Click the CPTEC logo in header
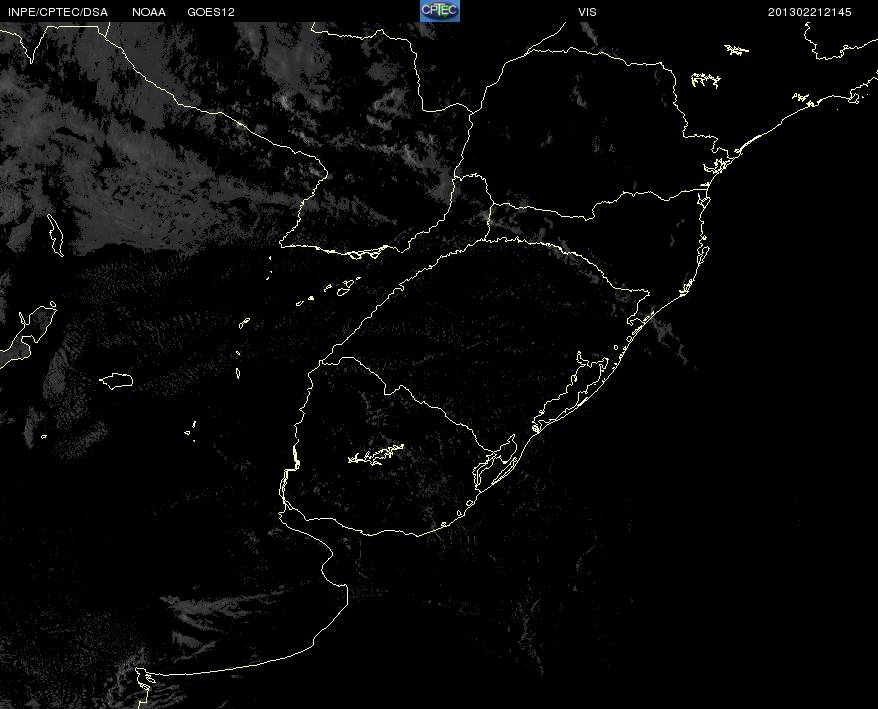 pos(440,11)
